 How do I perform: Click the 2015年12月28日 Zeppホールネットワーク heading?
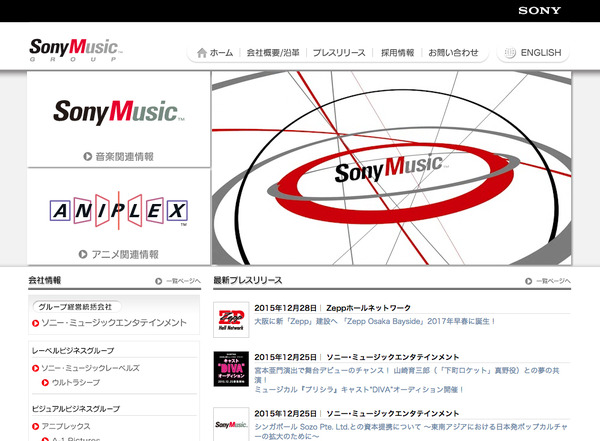pos(332,308)
